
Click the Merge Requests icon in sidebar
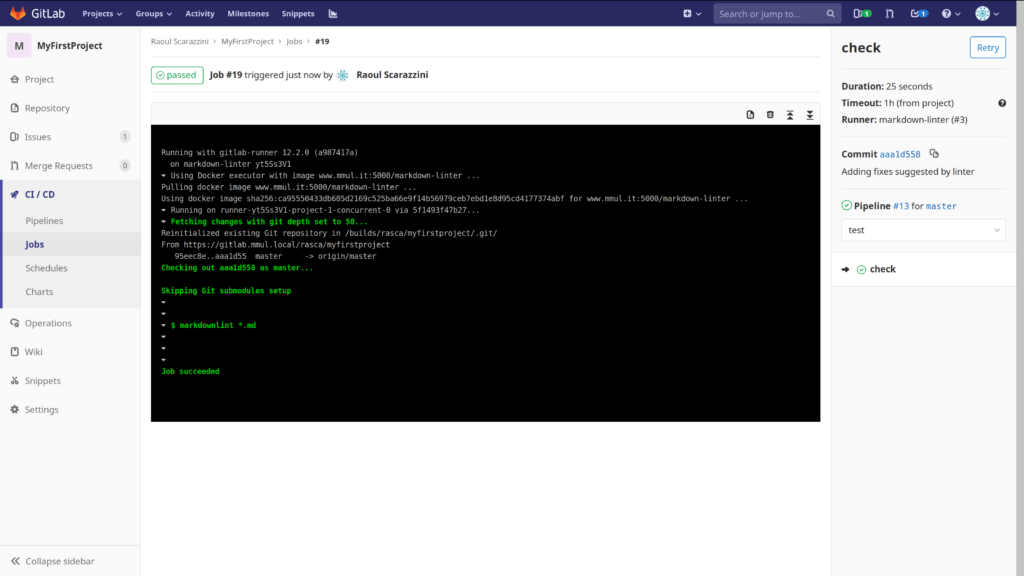click(14, 165)
